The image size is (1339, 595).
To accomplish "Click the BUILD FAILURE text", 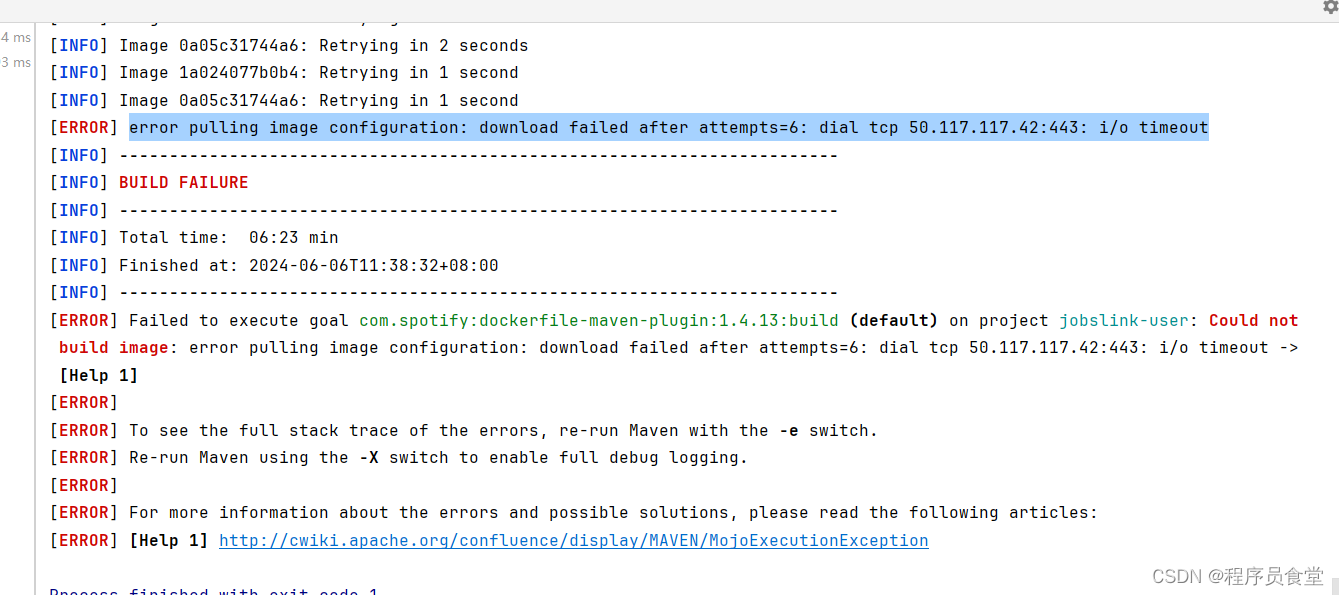I will pyautogui.click(x=184, y=182).
